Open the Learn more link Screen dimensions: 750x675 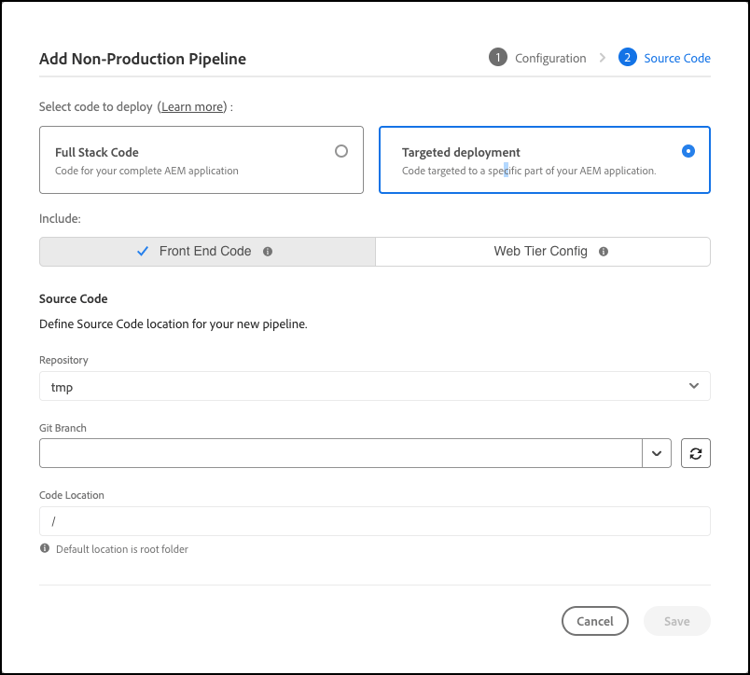[x=193, y=107]
